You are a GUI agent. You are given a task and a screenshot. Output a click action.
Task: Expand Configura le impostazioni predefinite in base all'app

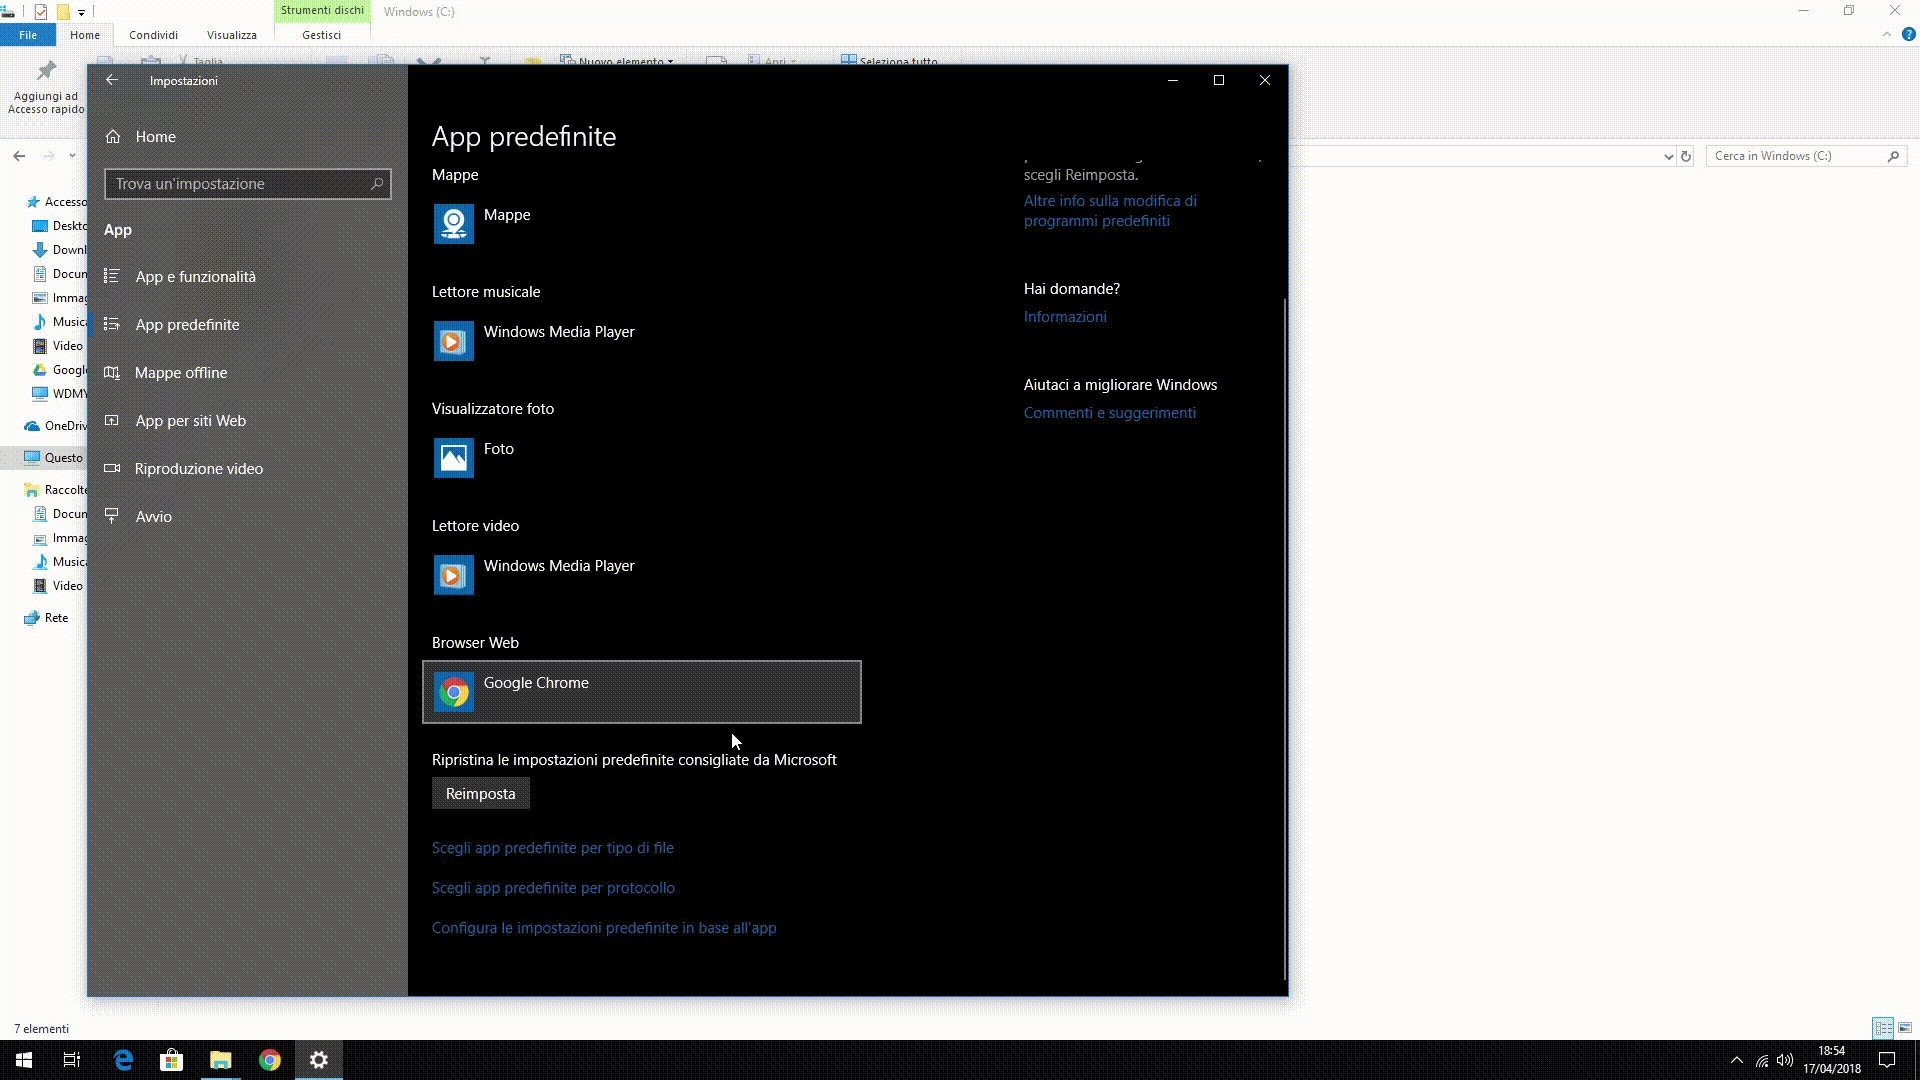click(604, 927)
